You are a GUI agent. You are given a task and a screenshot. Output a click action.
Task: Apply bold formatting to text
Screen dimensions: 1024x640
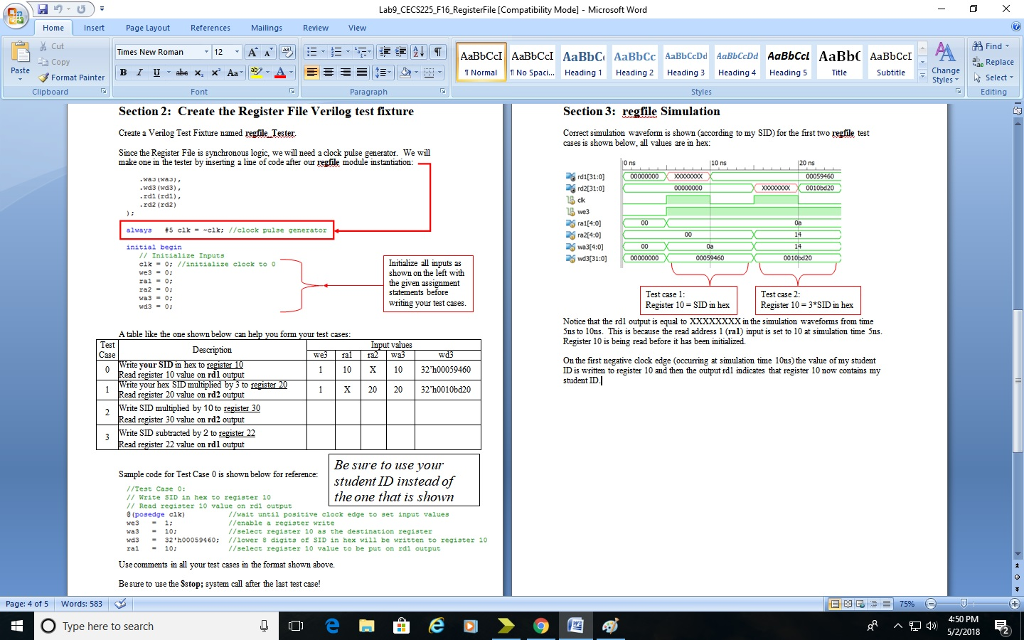coord(123,72)
